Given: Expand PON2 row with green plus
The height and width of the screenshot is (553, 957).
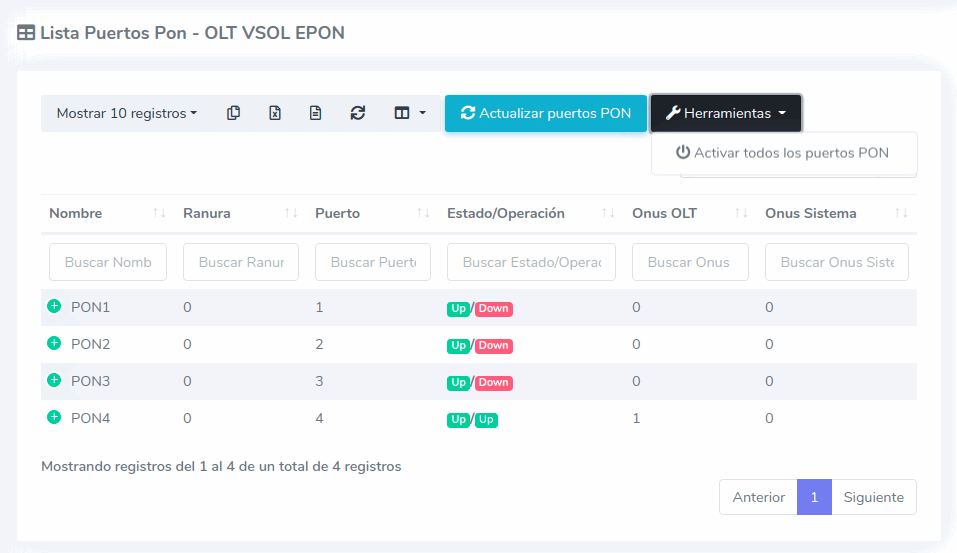Looking at the screenshot, I should [54, 344].
